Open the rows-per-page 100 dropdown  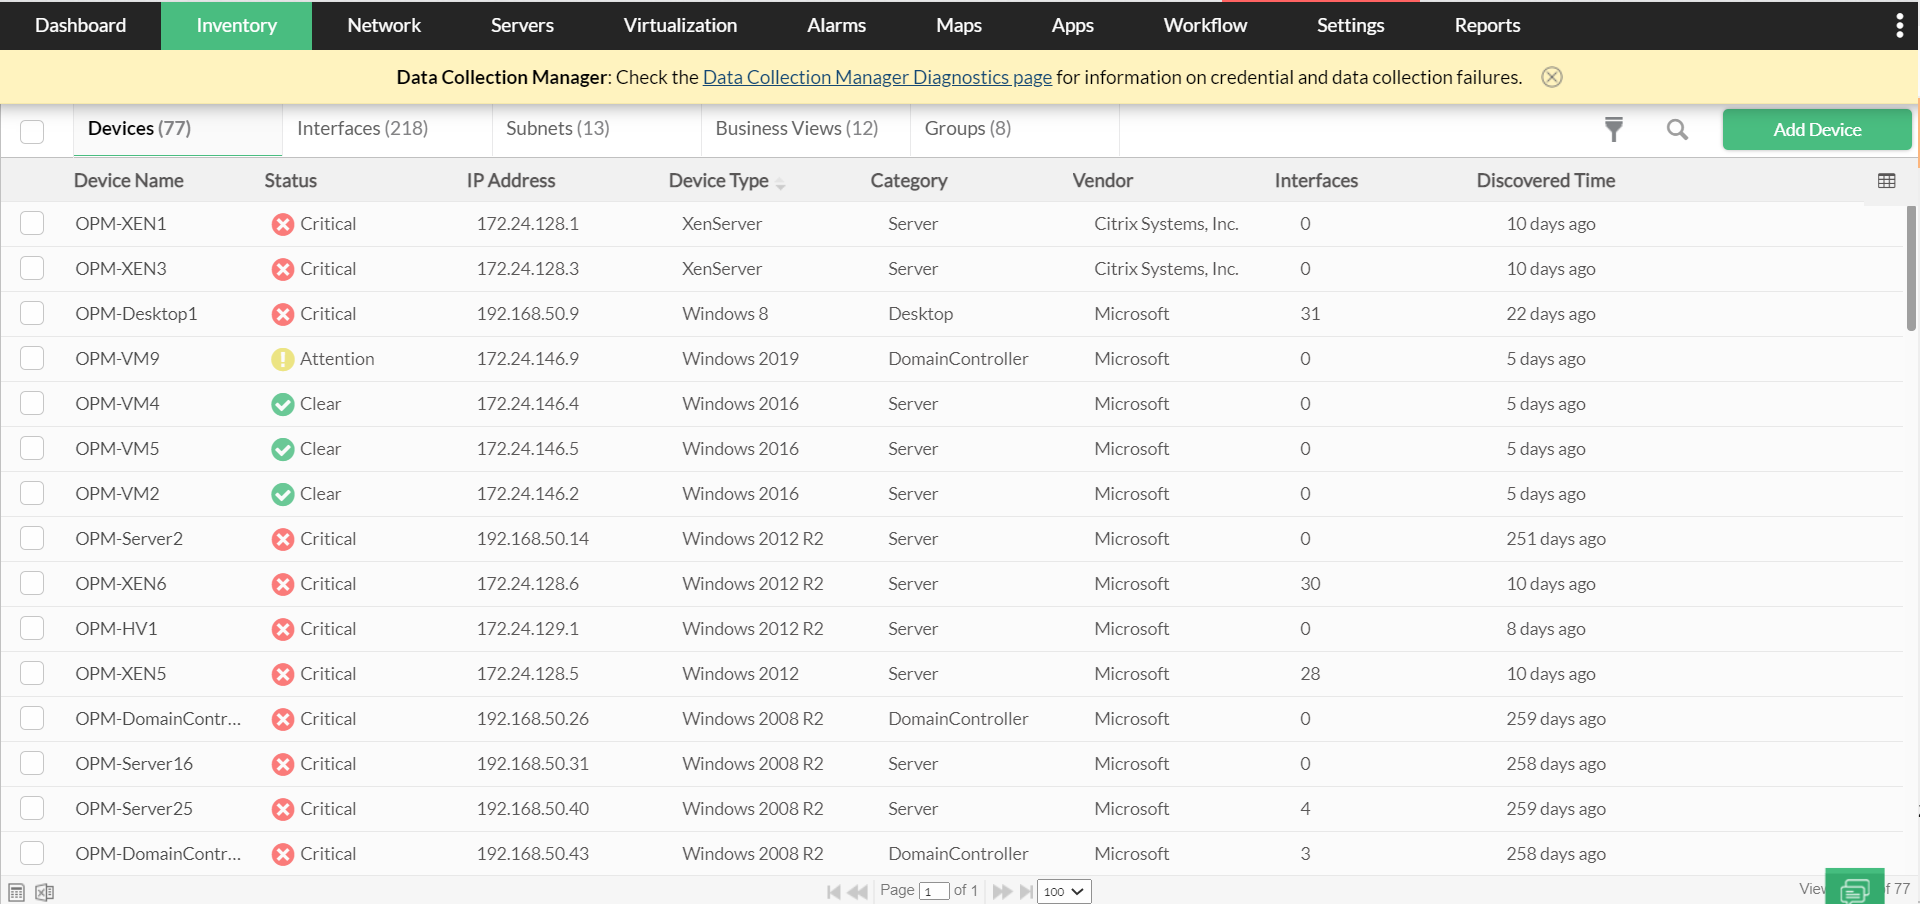pos(1064,891)
